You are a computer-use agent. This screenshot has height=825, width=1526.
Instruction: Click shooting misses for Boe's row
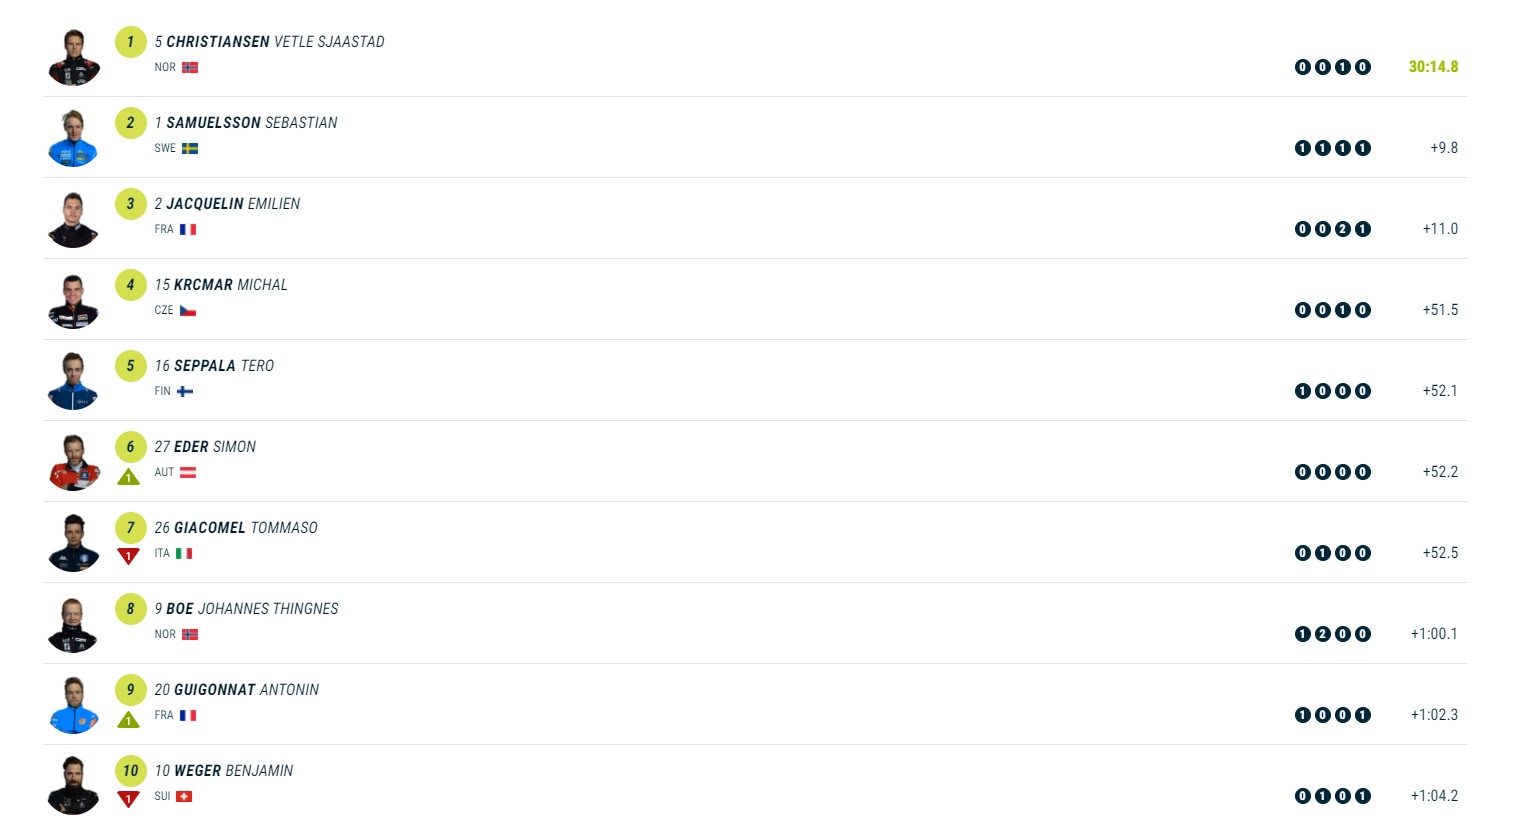point(1332,634)
